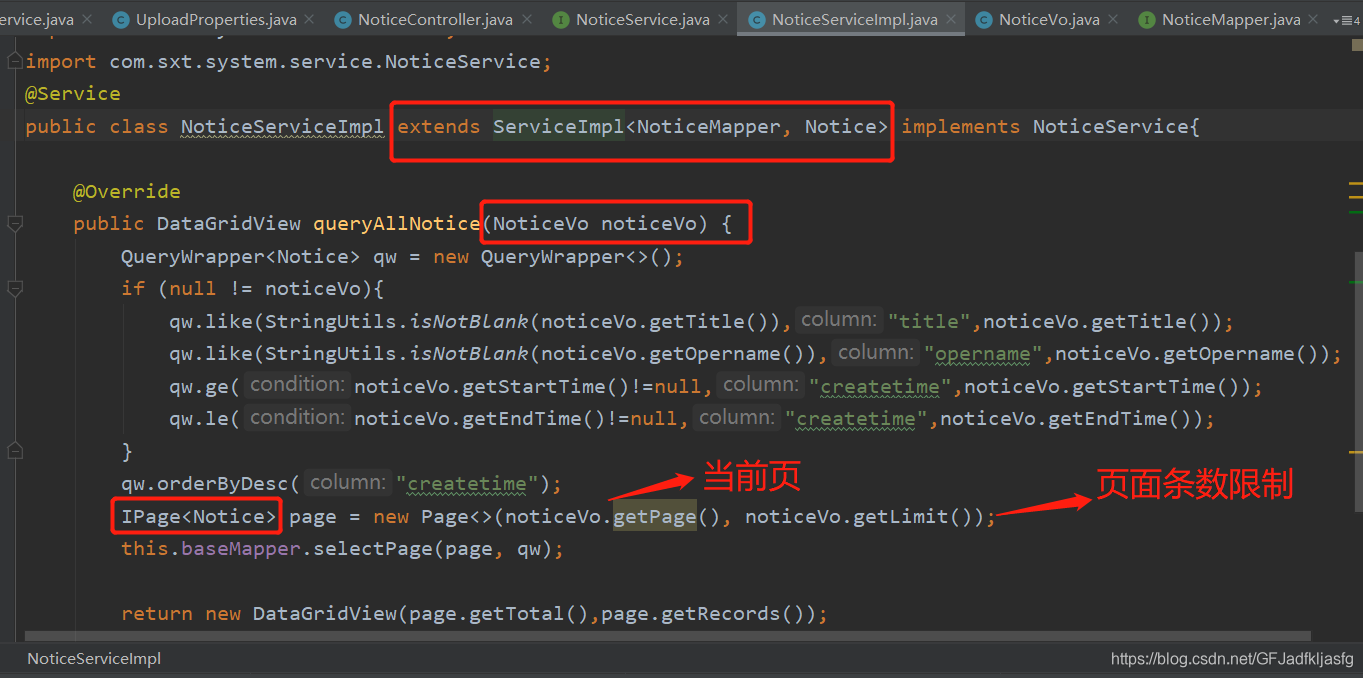
Task: Click the queryAllNotice method name
Action: point(396,224)
